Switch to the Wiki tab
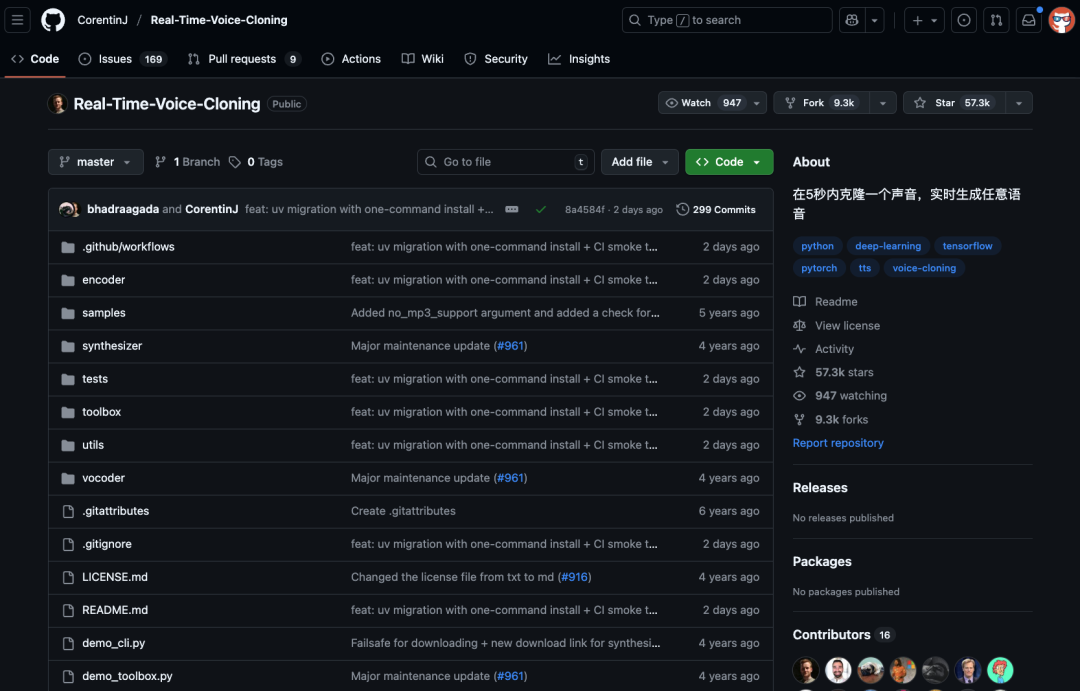Image resolution: width=1080 pixels, height=691 pixels. (423, 59)
